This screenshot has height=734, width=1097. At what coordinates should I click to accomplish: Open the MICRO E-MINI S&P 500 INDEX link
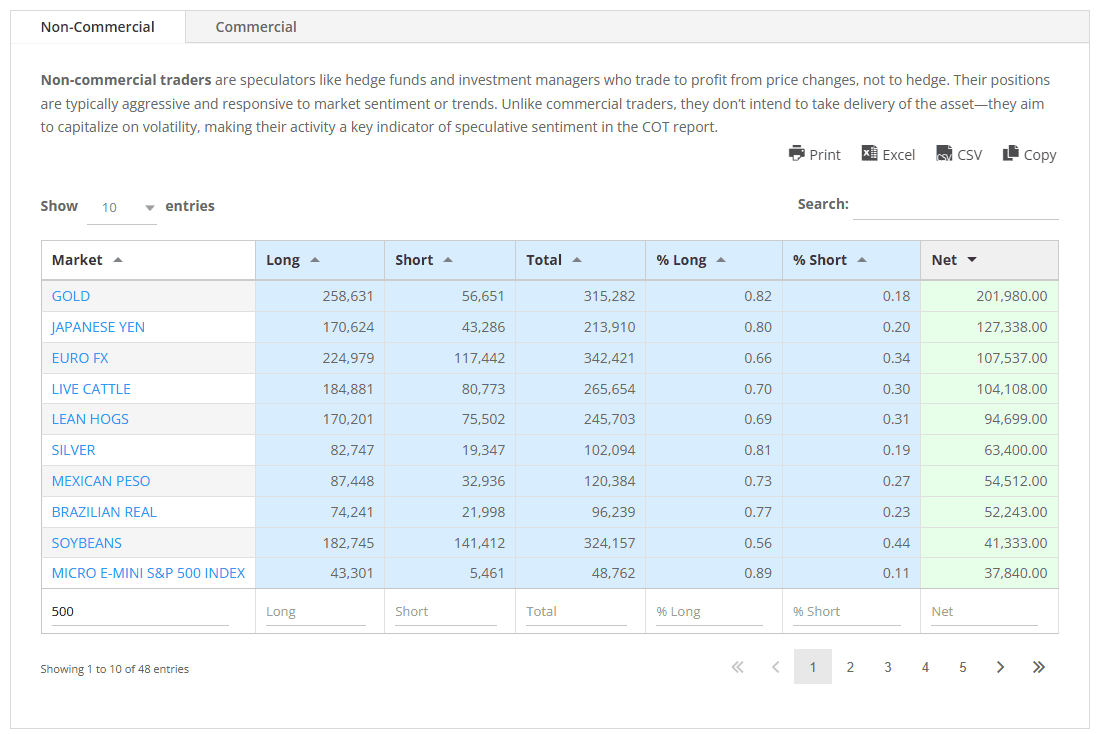coord(148,573)
